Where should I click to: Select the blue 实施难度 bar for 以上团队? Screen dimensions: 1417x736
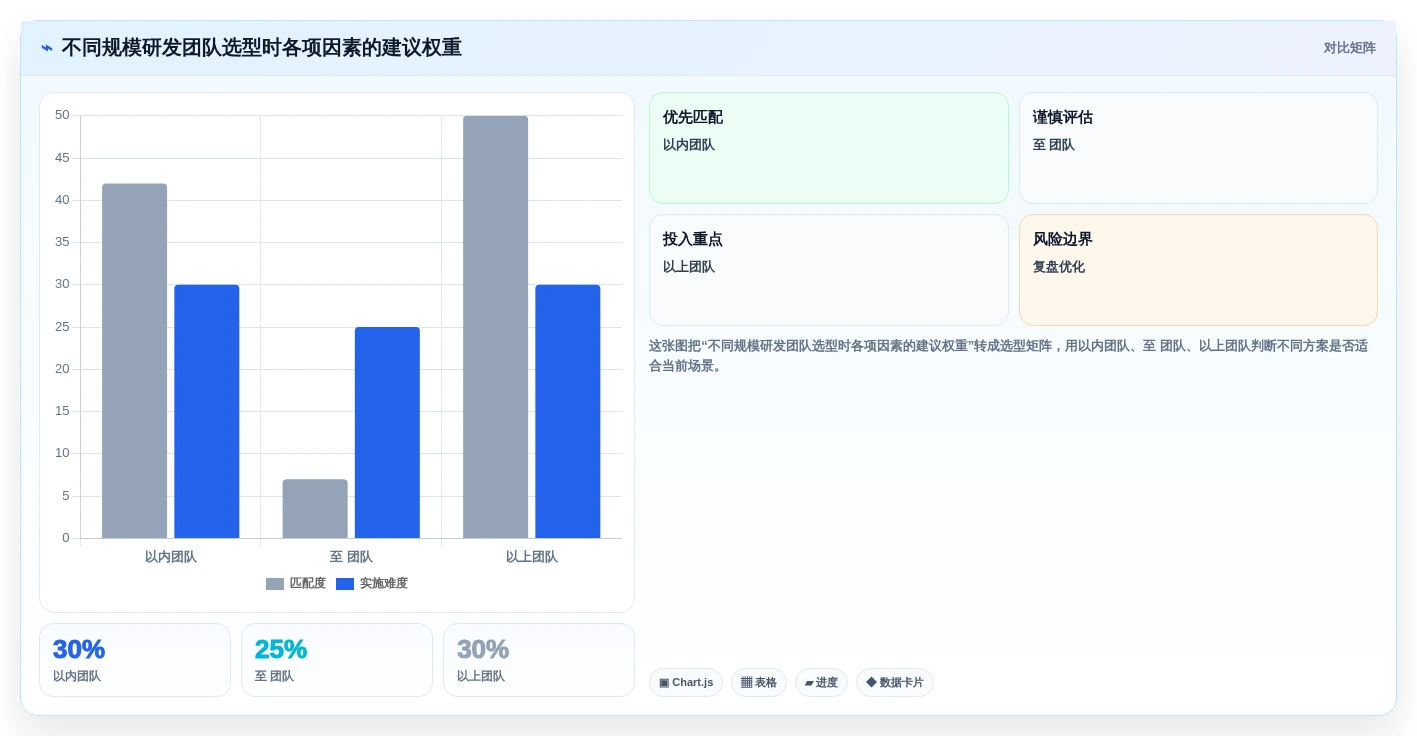[568, 412]
